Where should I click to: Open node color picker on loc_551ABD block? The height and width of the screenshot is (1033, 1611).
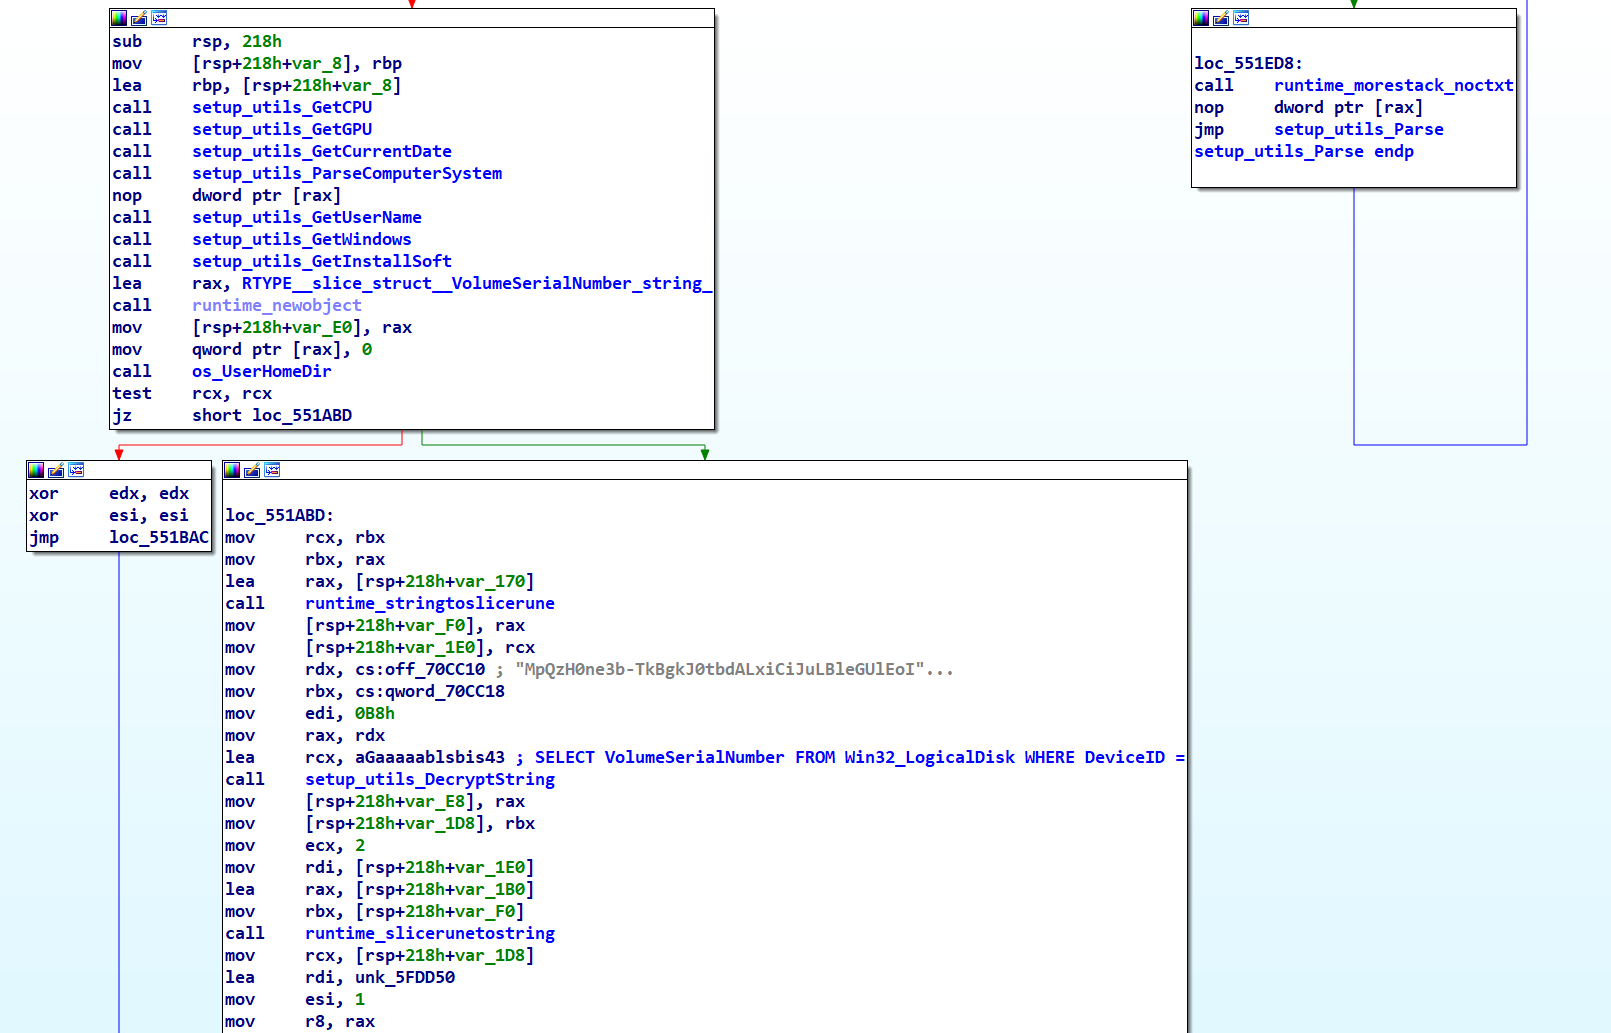click(x=232, y=470)
